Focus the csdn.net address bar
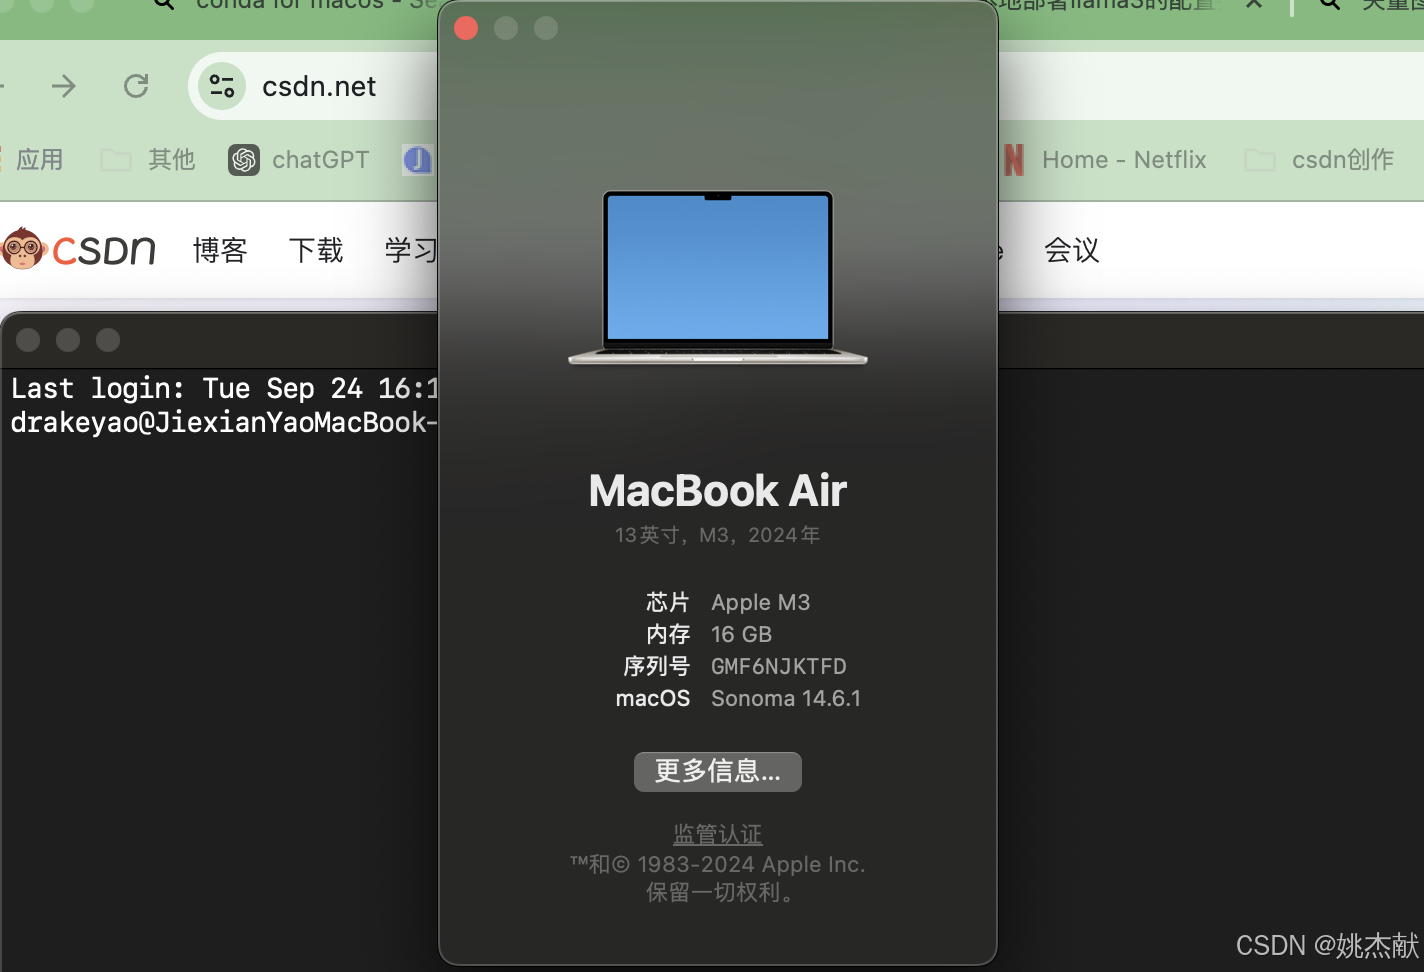1424x972 pixels. (x=330, y=87)
